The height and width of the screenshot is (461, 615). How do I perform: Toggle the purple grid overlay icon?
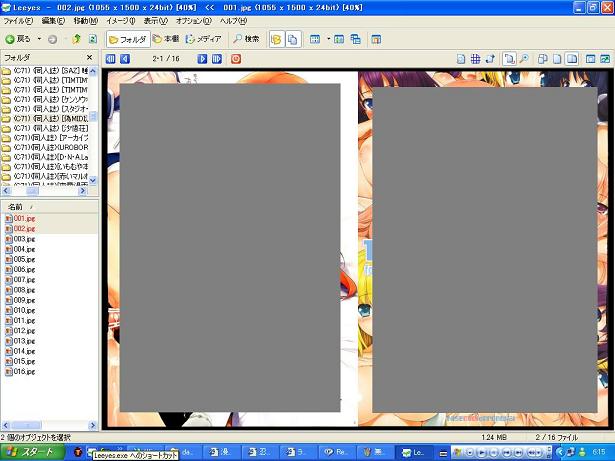click(x=475, y=59)
